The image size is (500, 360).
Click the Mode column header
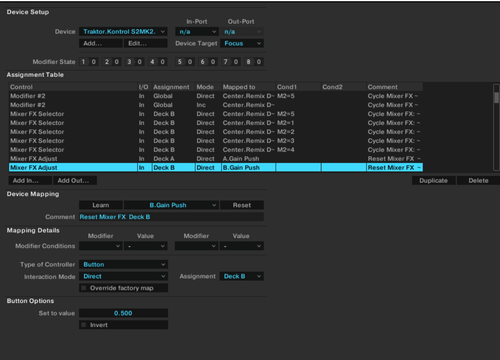click(208, 87)
